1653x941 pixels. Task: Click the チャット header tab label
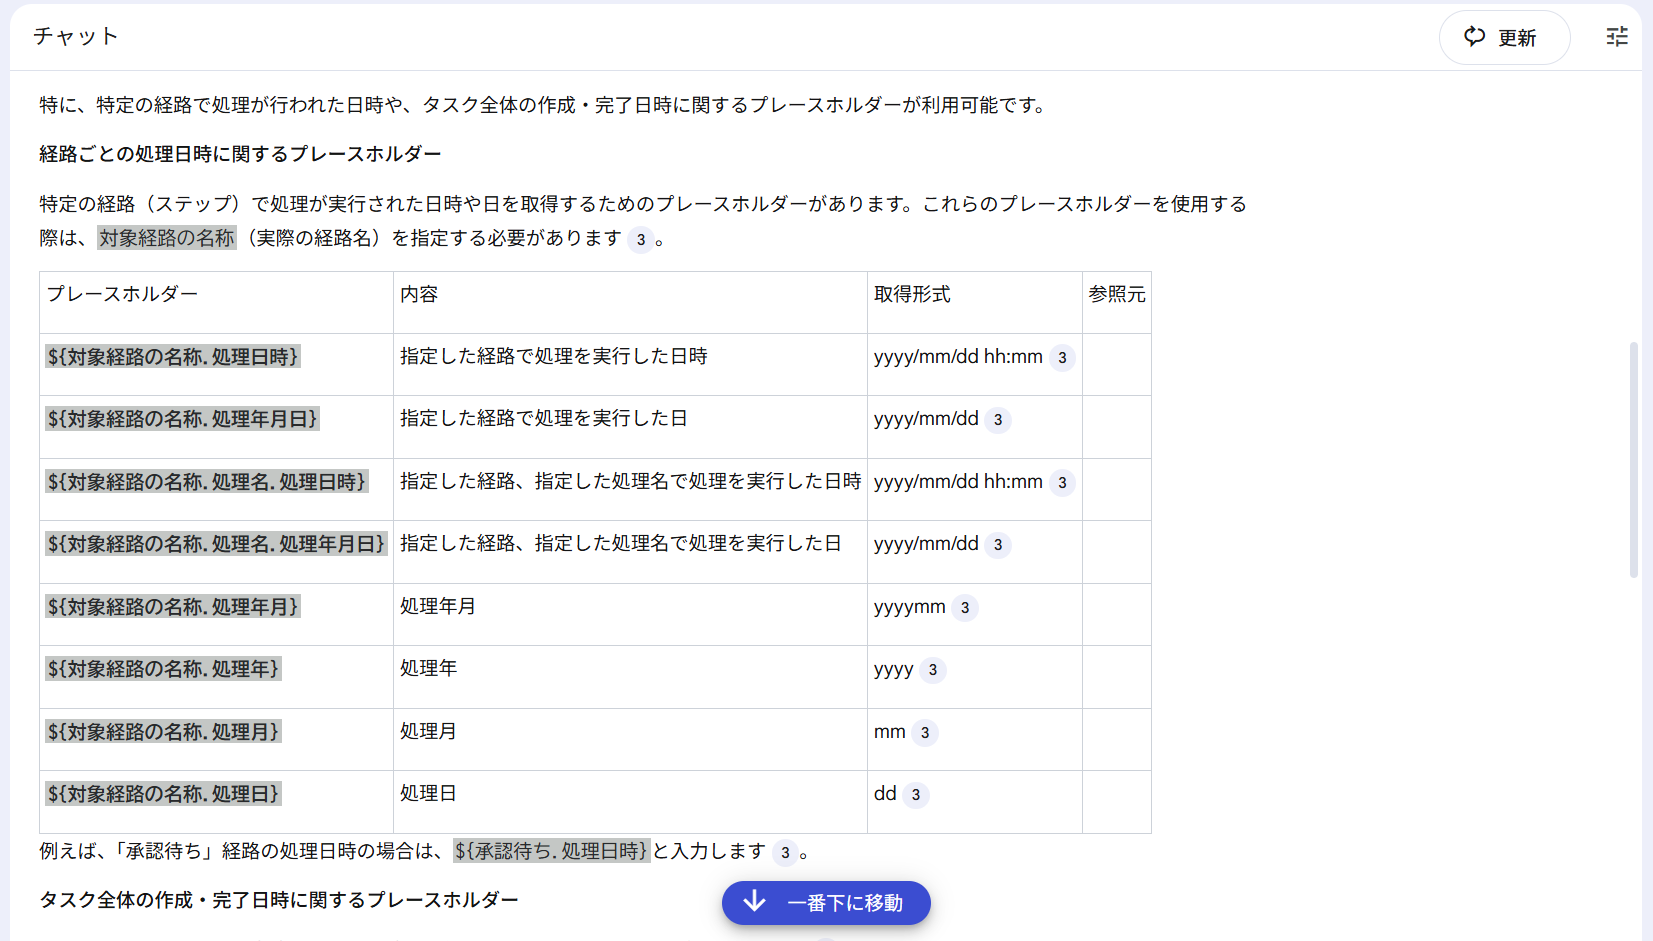[x=74, y=36]
